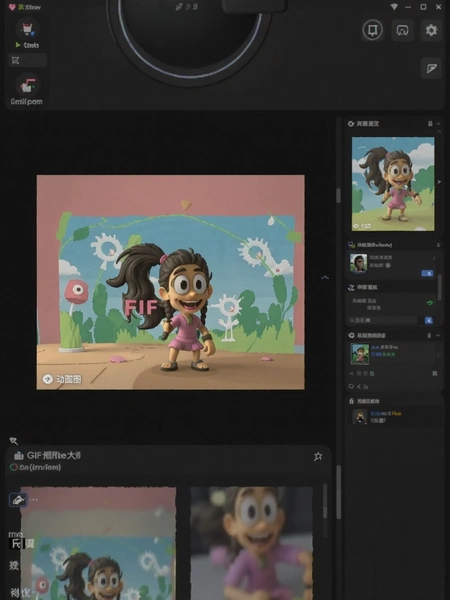Collapse the panel using the blue up chevron
This screenshot has width=450, height=600.
coord(324,277)
